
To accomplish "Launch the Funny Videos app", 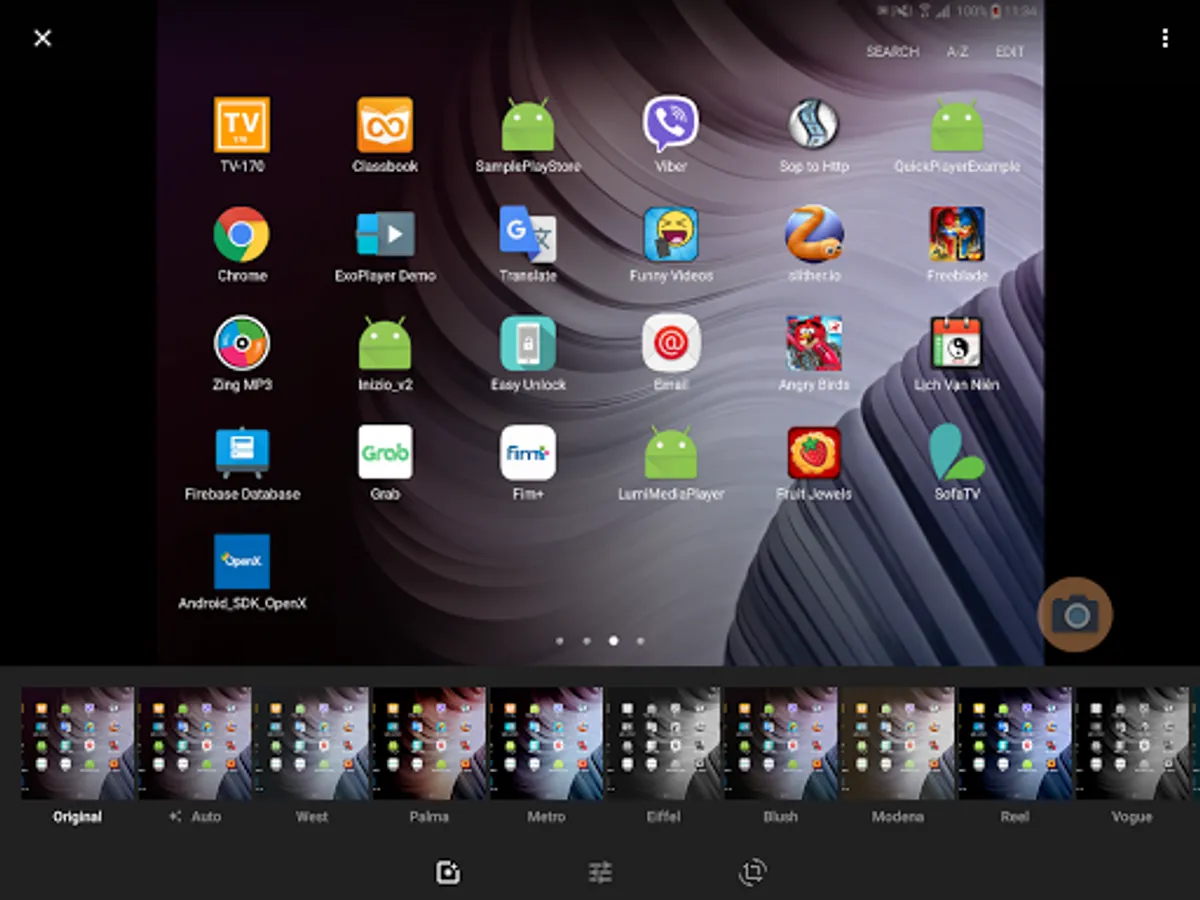I will [x=671, y=234].
